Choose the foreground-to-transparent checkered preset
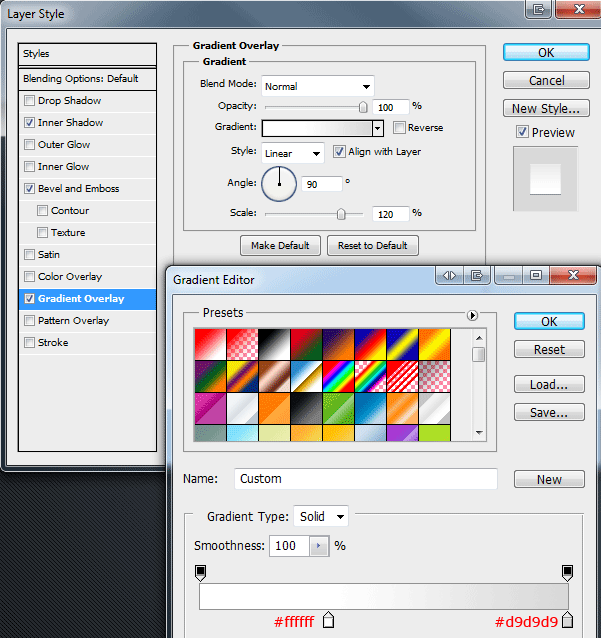 pos(242,345)
